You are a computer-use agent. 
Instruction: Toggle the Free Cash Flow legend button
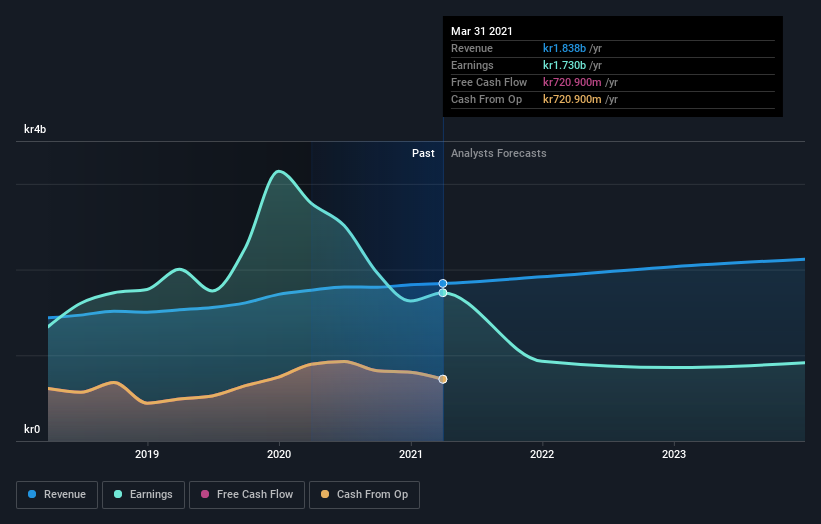pos(247,495)
